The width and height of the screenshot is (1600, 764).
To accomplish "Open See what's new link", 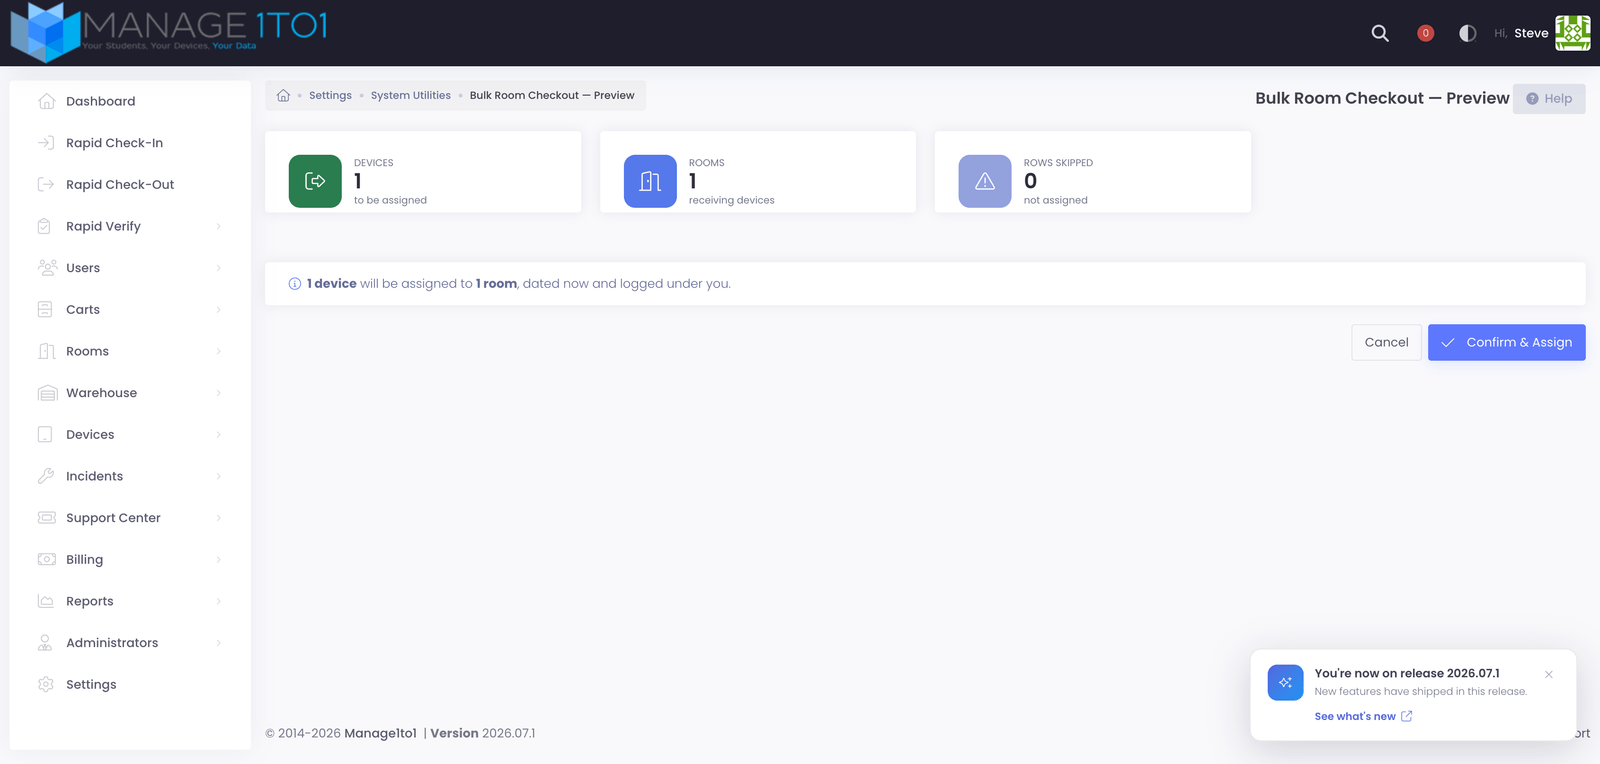I will [1363, 716].
